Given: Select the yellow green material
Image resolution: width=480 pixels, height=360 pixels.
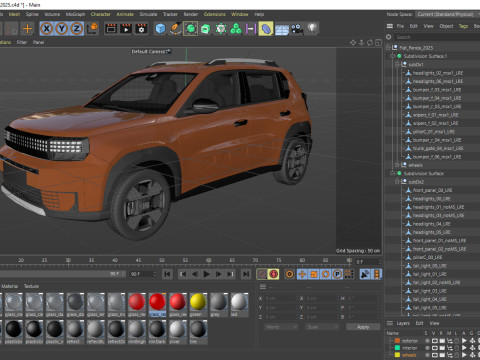Looking at the screenshot, I should 198,305.
